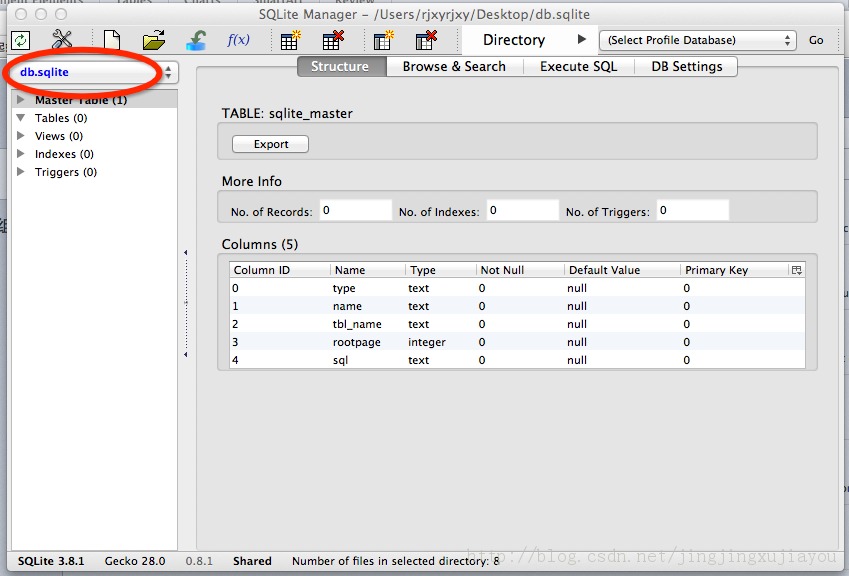Click the column picker icon in table header
Screen dimensions: 849x576
point(796,270)
